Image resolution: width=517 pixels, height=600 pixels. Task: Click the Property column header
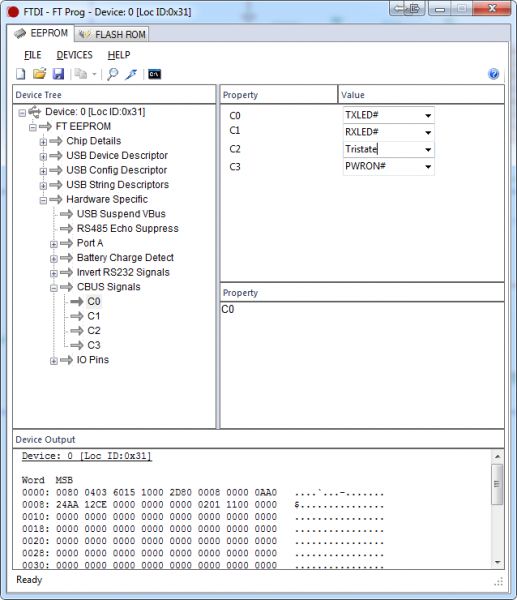(x=279, y=95)
